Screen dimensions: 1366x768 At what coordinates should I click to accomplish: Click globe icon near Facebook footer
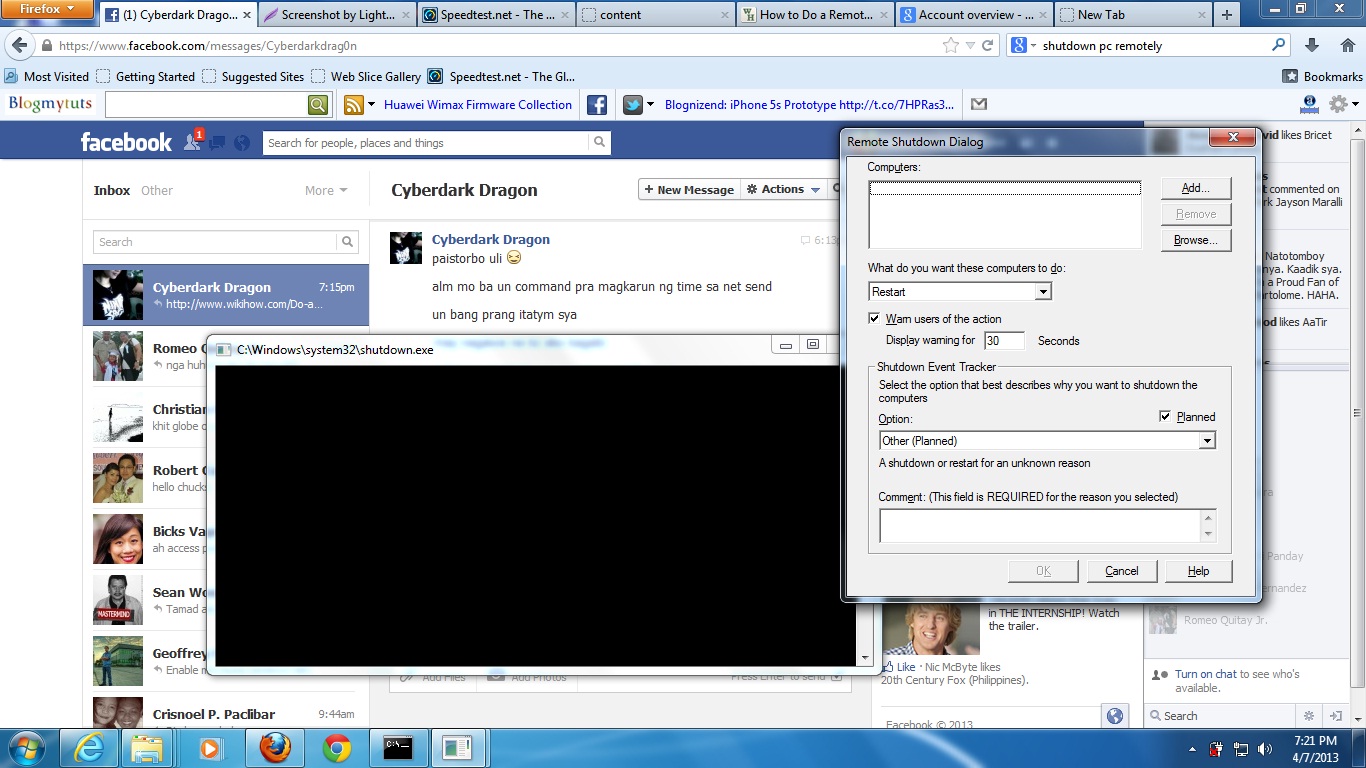[x=1115, y=716]
